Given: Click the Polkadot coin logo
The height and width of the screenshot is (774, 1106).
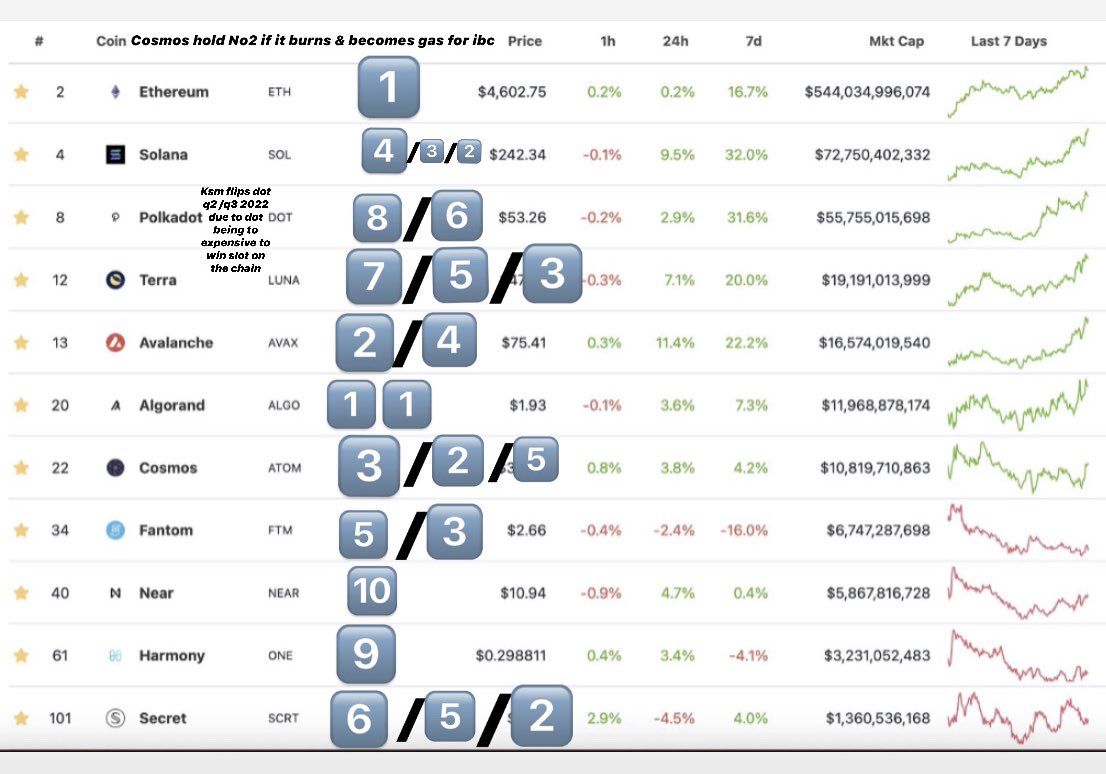Looking at the screenshot, I should pyautogui.click(x=116, y=217).
